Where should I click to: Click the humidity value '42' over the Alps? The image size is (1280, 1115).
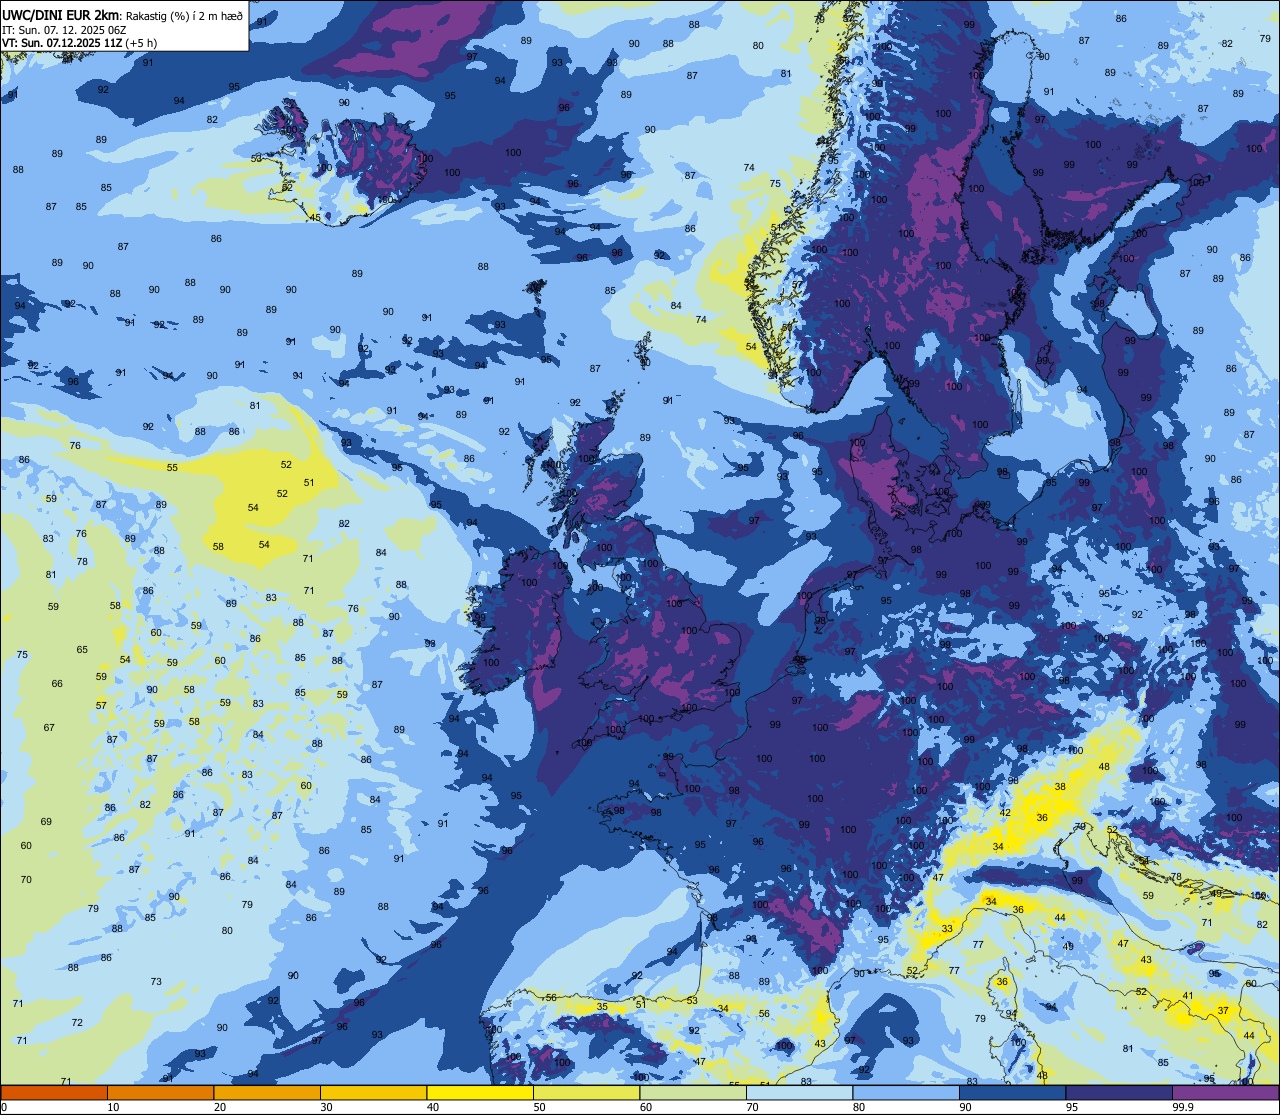click(x=1006, y=813)
